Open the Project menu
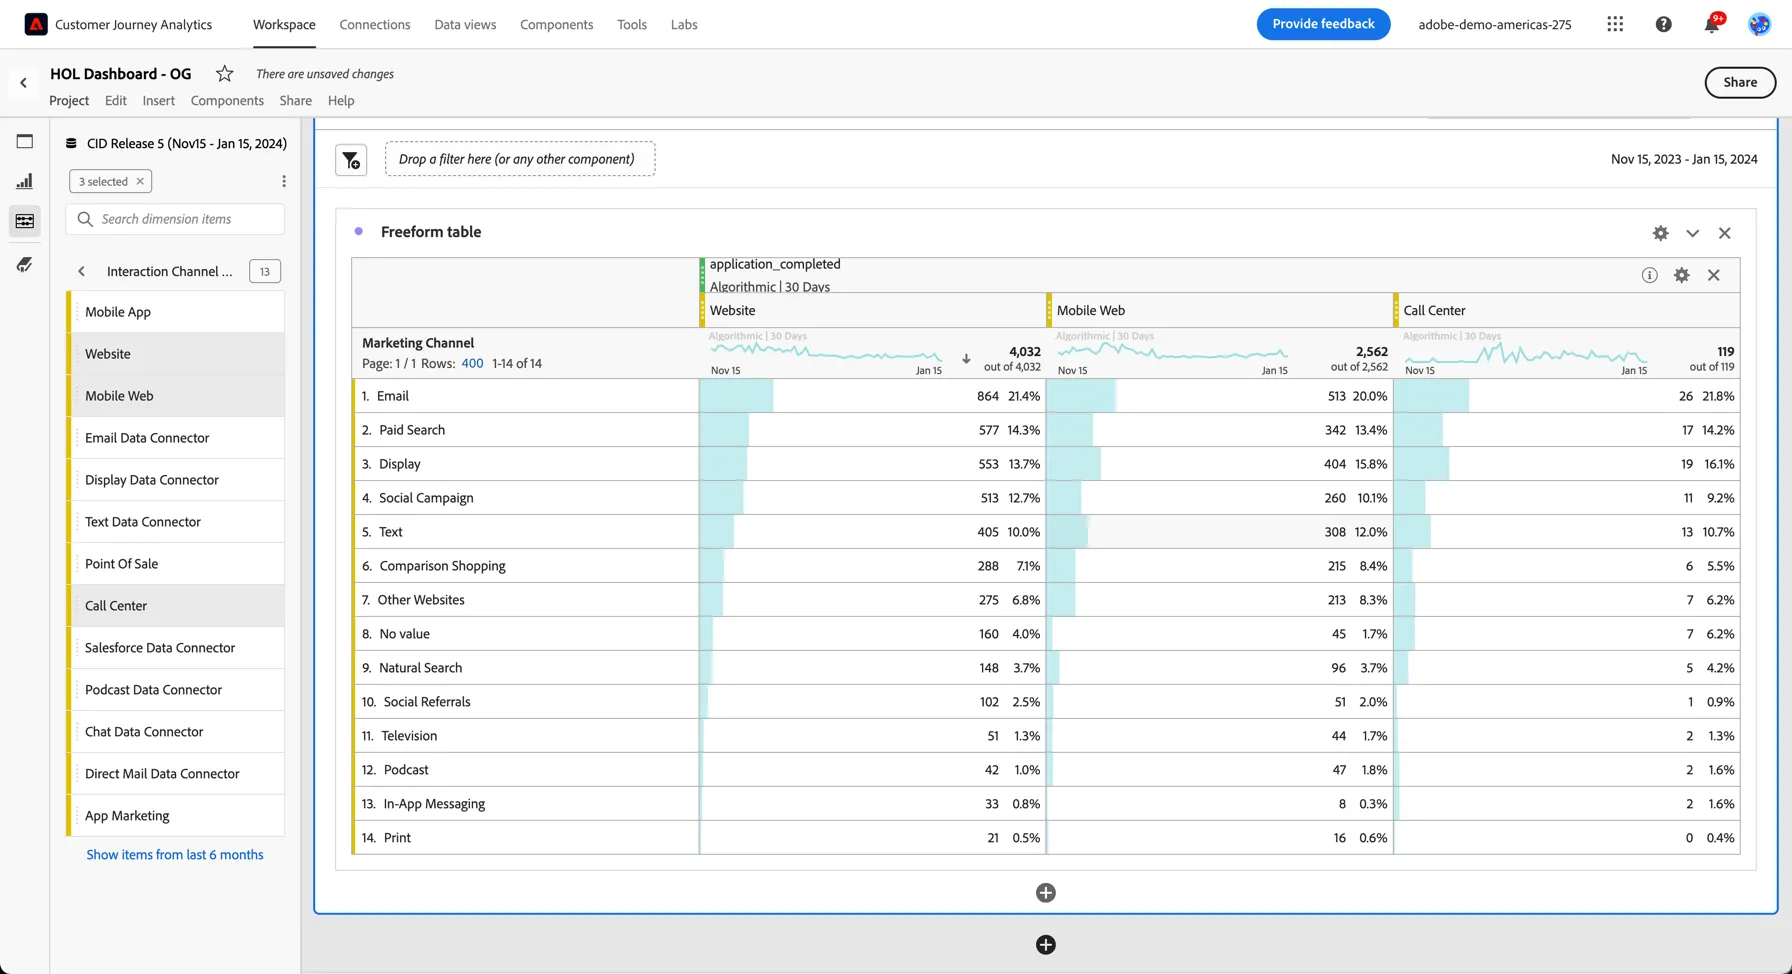The width and height of the screenshot is (1792, 974). [x=69, y=100]
